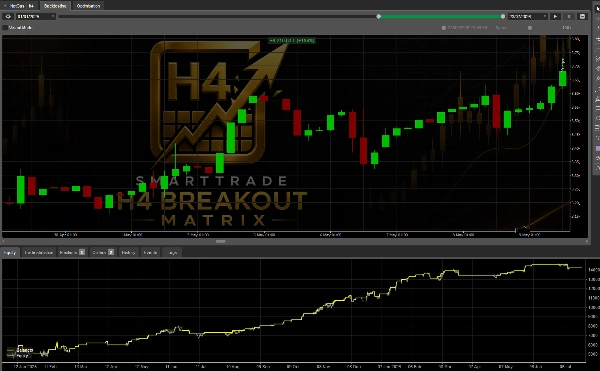600x371 pixels.
Task: Enable the Visual Mode checkbox
Action: [5, 28]
